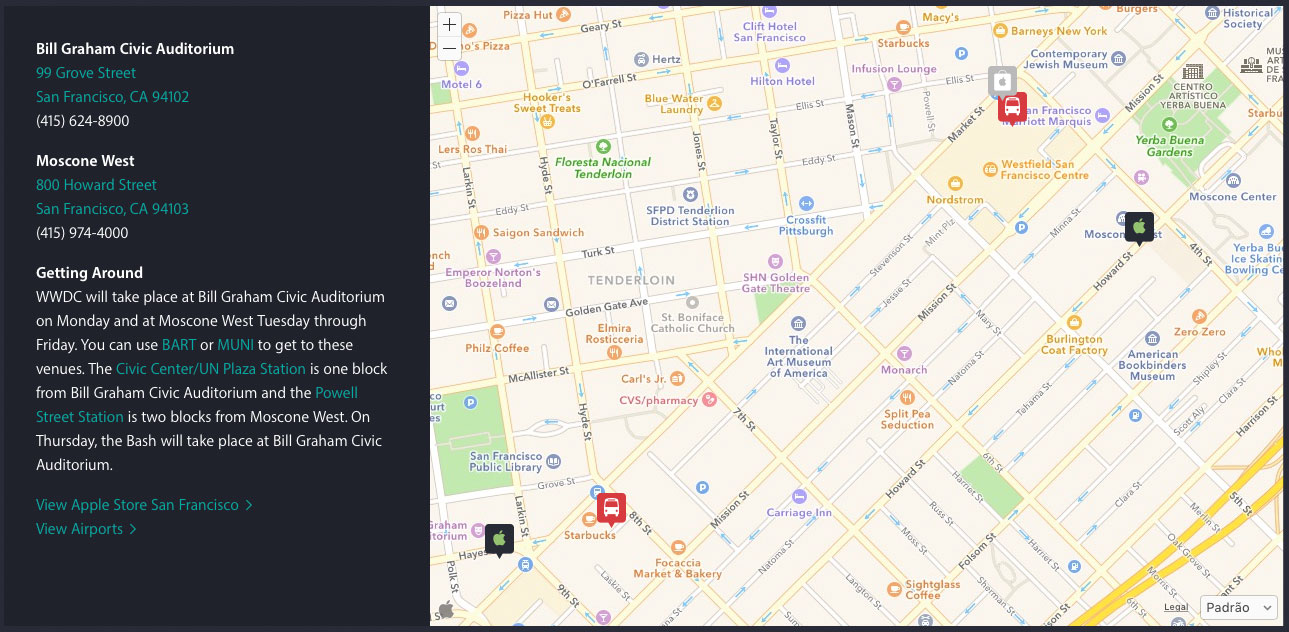Click the Saigon Sandwich restaurant icon
This screenshot has width=1289, height=632.
point(481,232)
